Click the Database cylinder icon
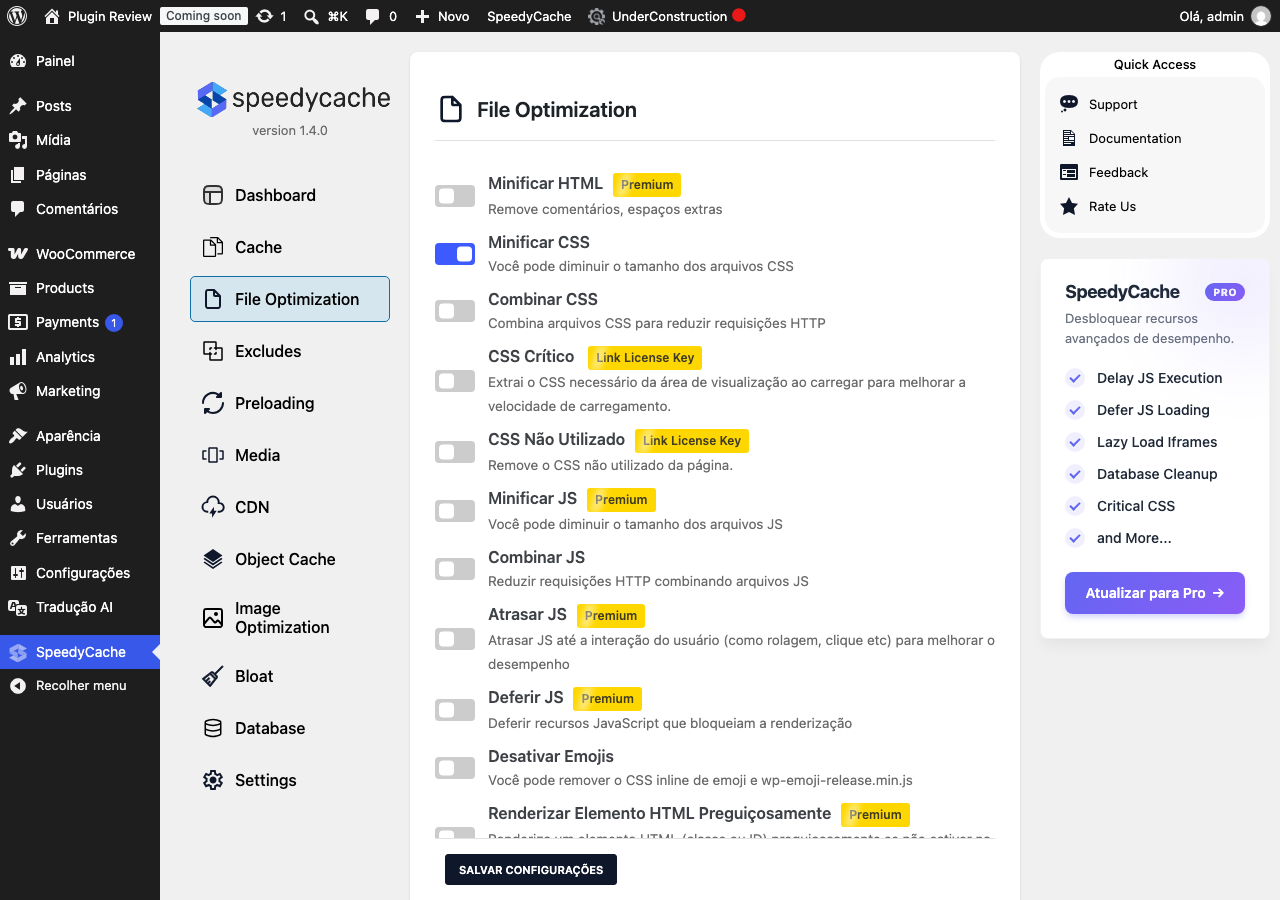 [213, 728]
